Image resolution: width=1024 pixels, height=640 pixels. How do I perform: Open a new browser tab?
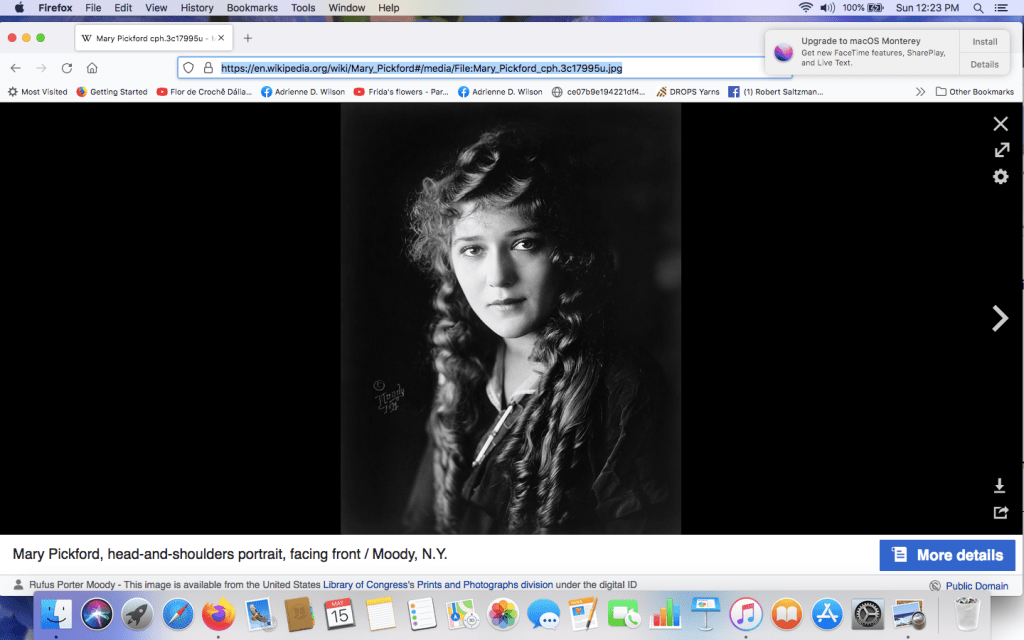[248, 38]
